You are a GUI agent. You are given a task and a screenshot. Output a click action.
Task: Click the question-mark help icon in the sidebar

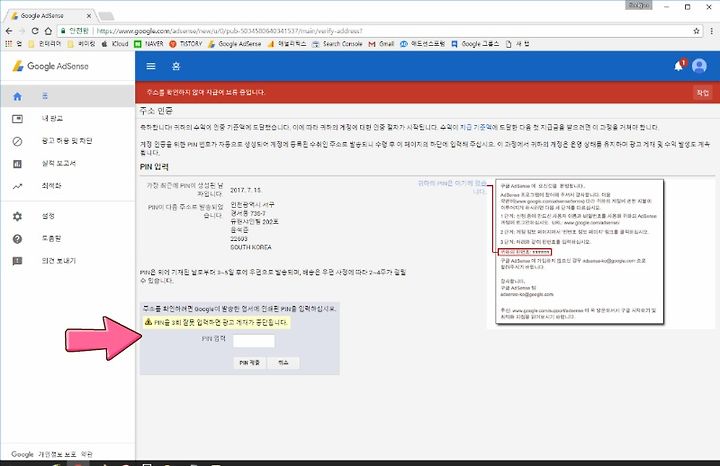[17, 239]
